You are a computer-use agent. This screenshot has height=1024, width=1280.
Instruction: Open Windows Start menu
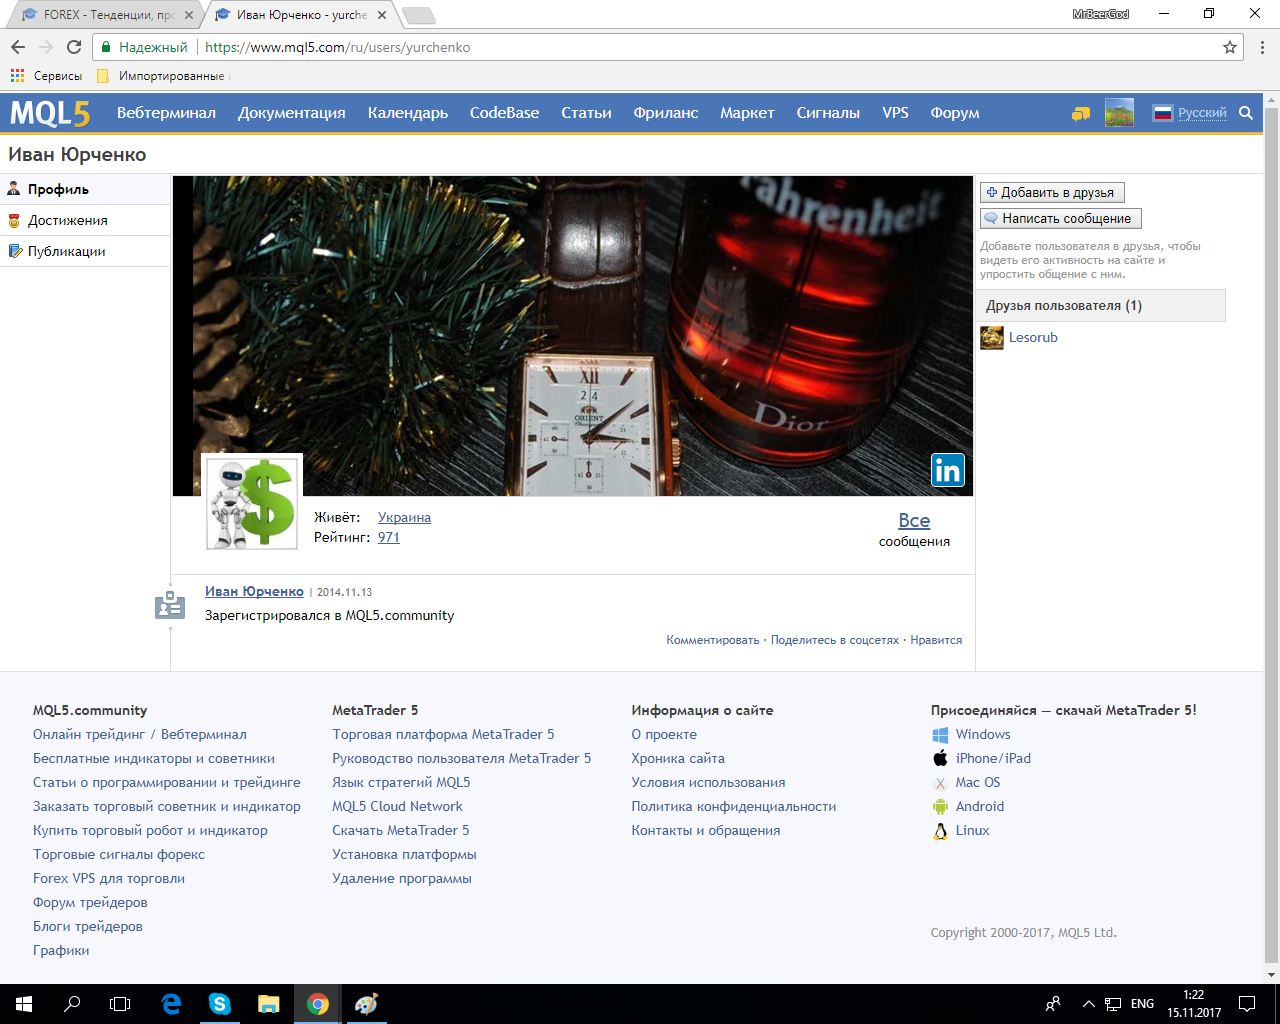24,1004
